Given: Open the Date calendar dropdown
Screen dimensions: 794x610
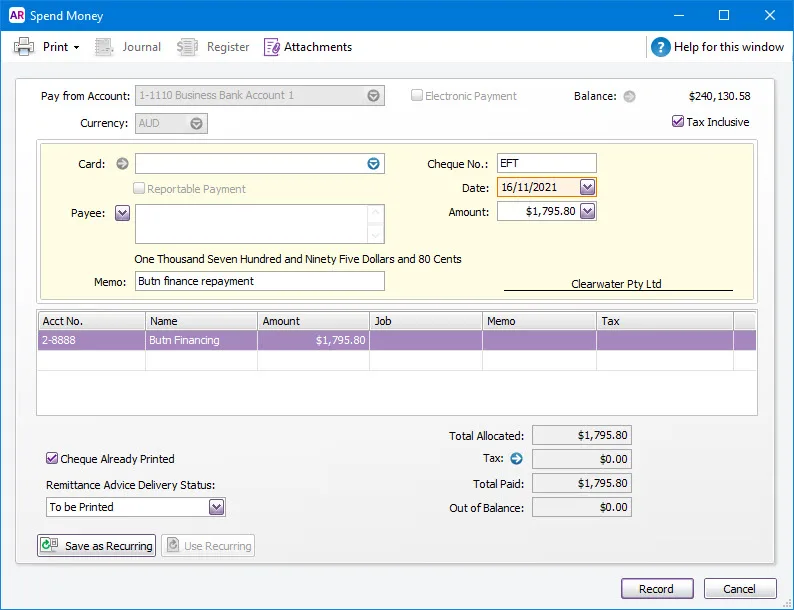Looking at the screenshot, I should [x=587, y=187].
